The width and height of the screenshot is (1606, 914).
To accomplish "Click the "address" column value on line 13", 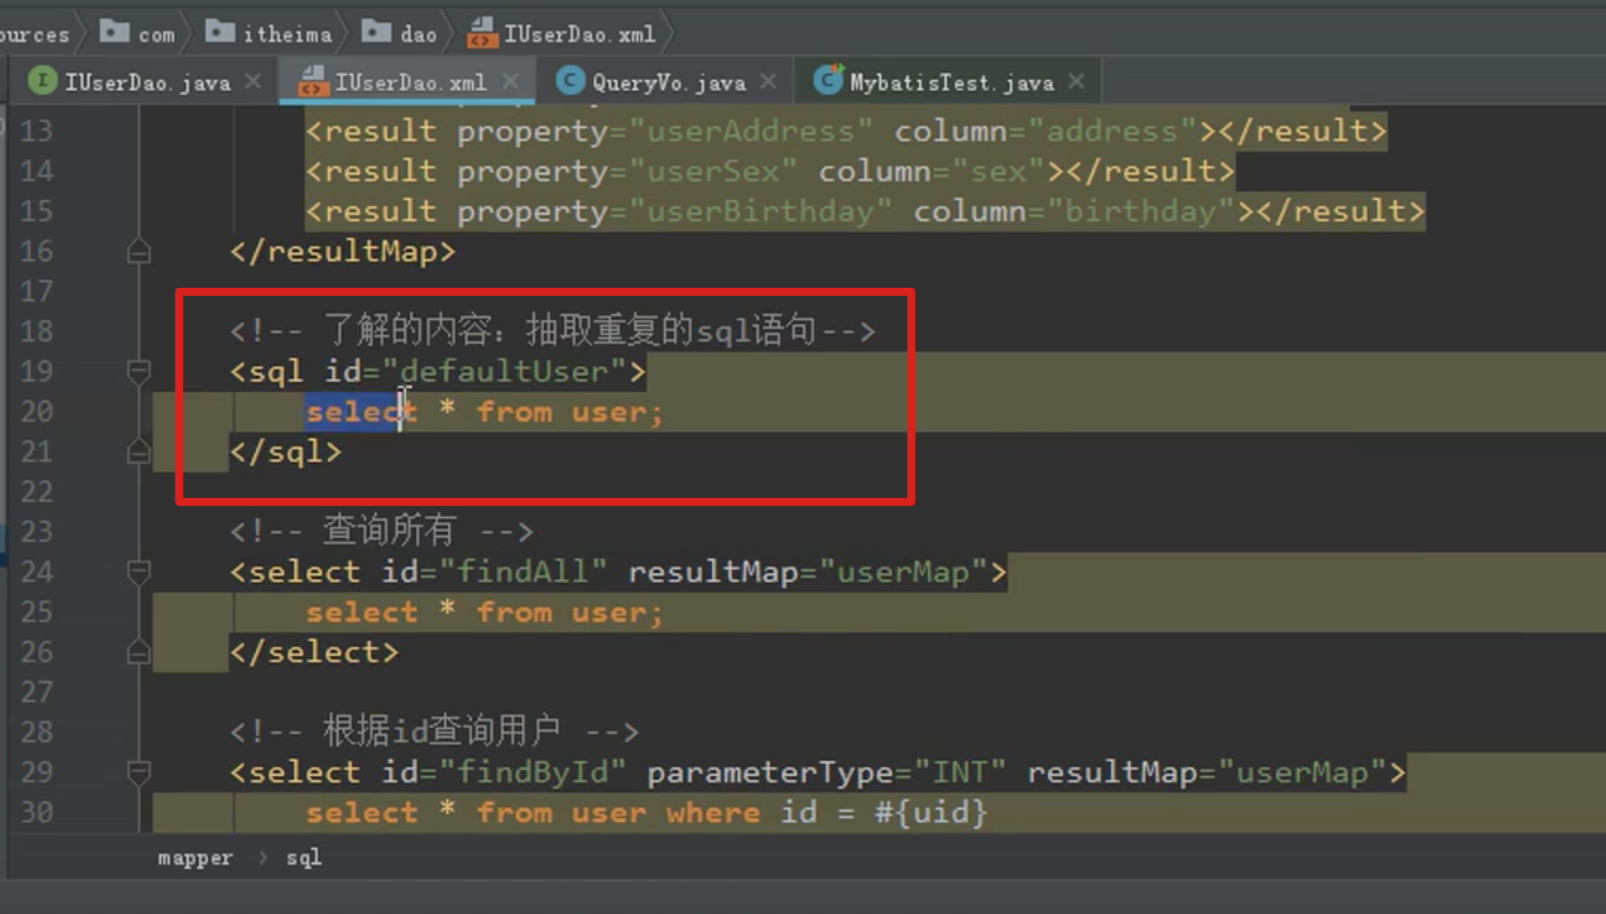I will pos(1111,131).
